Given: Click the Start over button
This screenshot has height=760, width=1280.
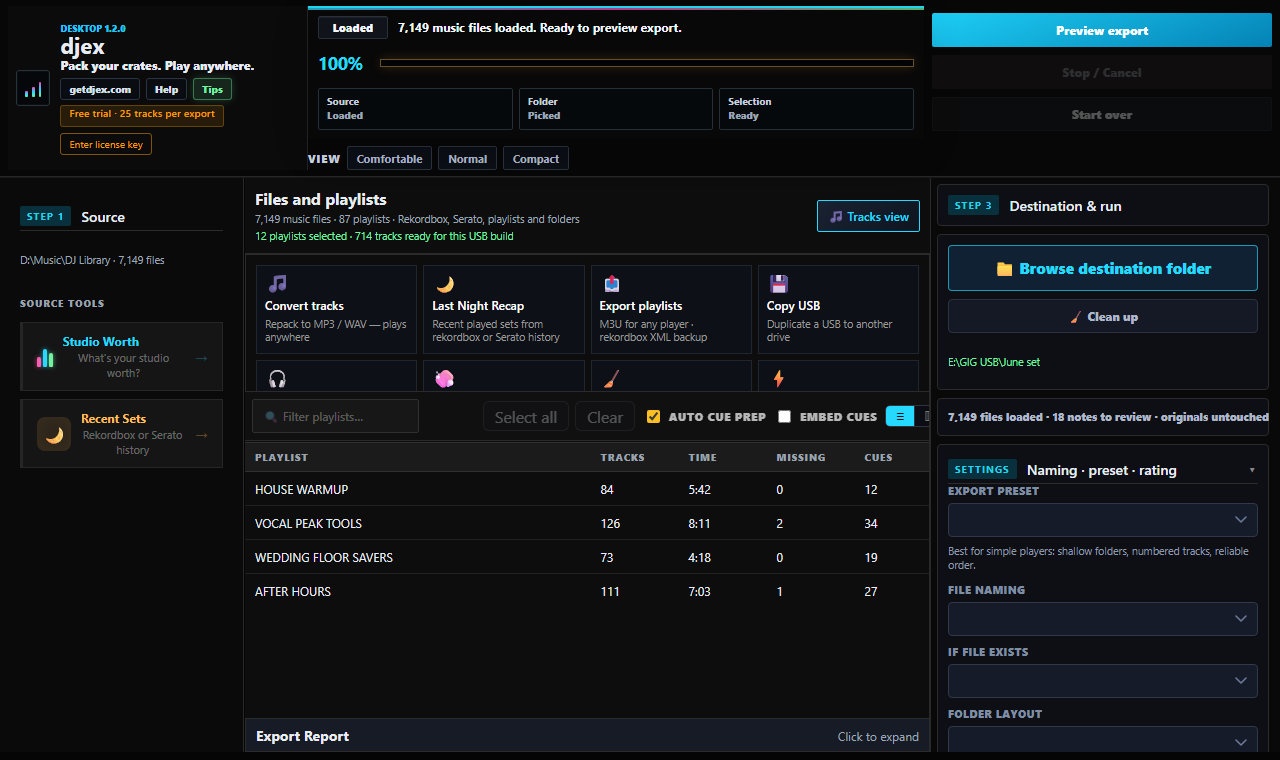Looking at the screenshot, I should pos(1102,115).
